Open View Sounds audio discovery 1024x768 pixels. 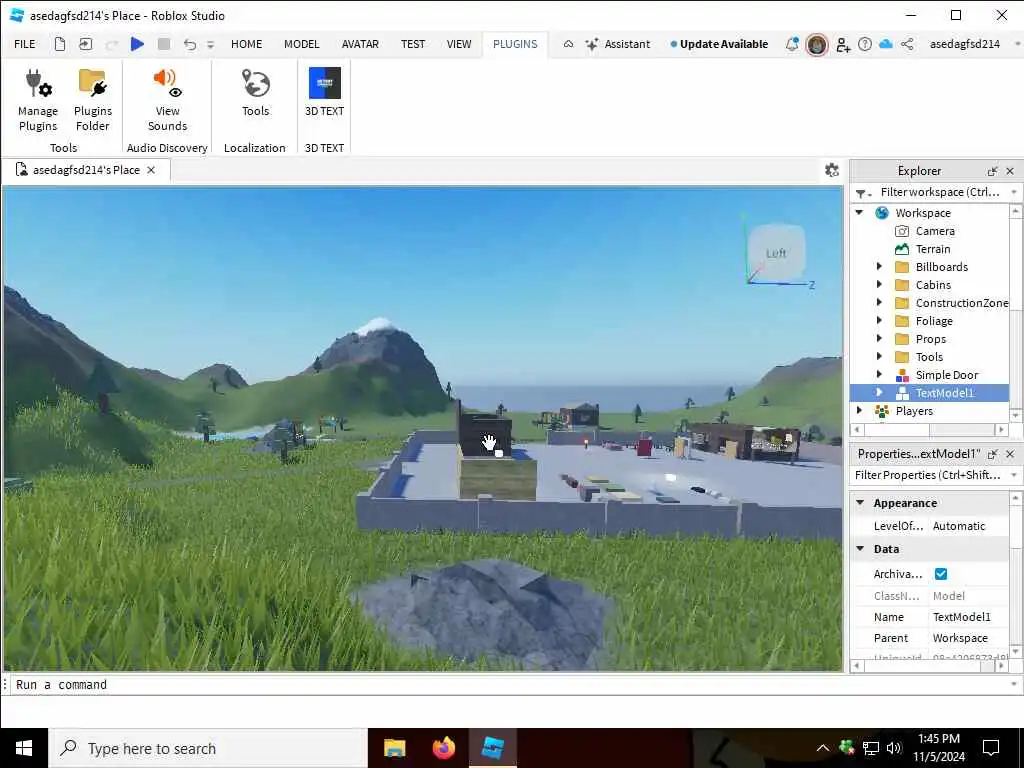(x=167, y=100)
